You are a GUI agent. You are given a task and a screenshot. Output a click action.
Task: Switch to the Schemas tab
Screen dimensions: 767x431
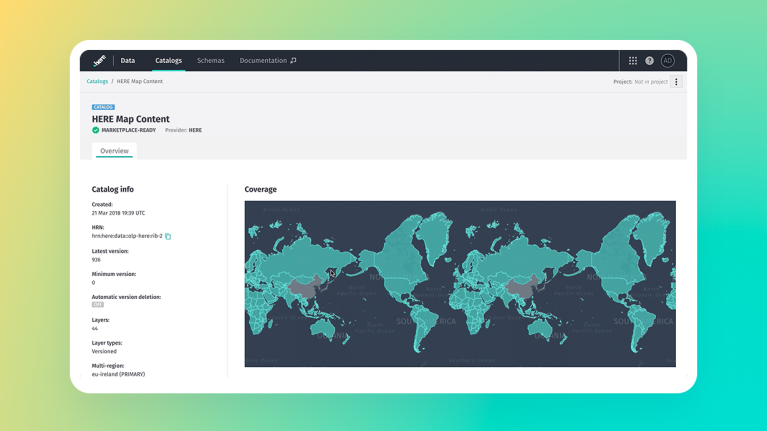click(x=211, y=61)
